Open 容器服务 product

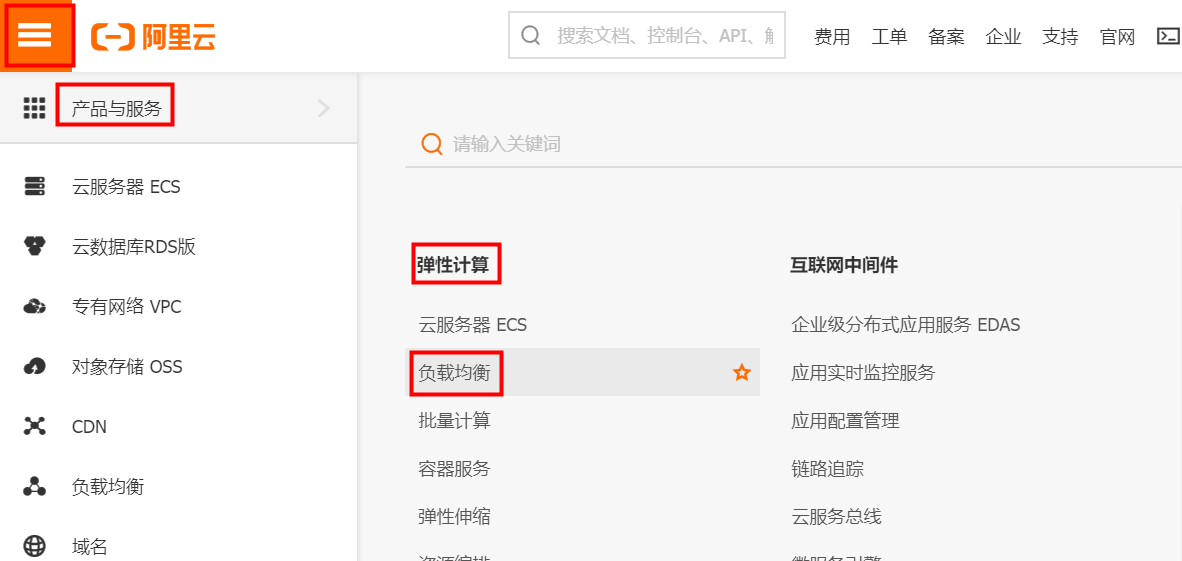[x=454, y=468]
